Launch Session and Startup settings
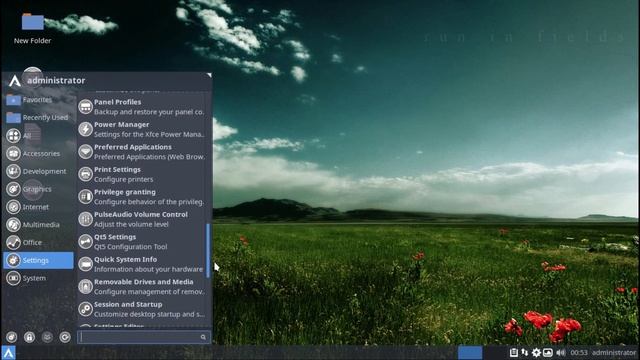The height and width of the screenshot is (360, 640). click(x=141, y=309)
